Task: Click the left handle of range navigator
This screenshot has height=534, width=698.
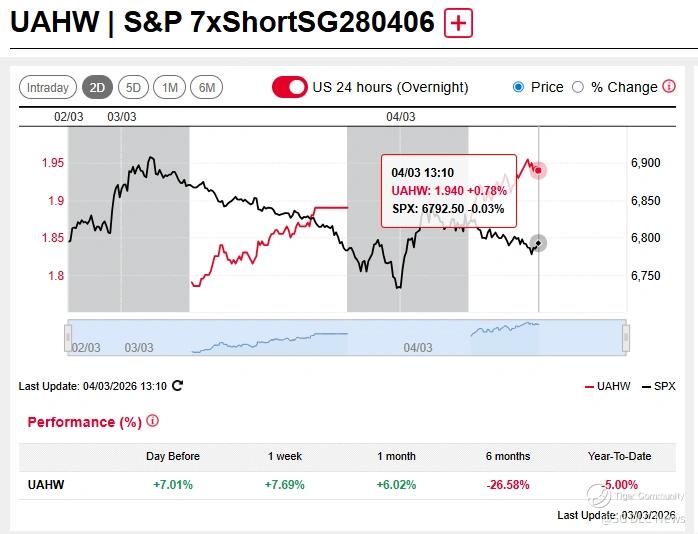Action: pos(69,336)
